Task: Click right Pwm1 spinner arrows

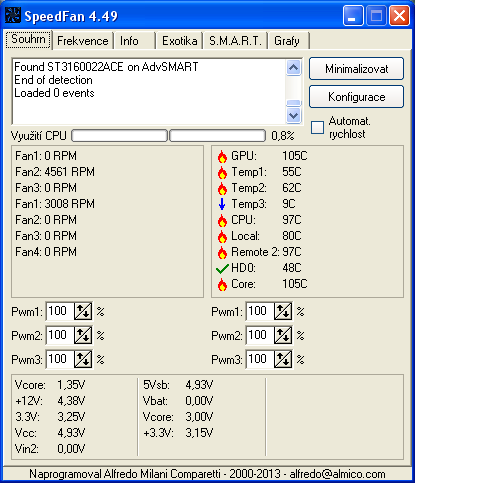Action: coord(283,312)
